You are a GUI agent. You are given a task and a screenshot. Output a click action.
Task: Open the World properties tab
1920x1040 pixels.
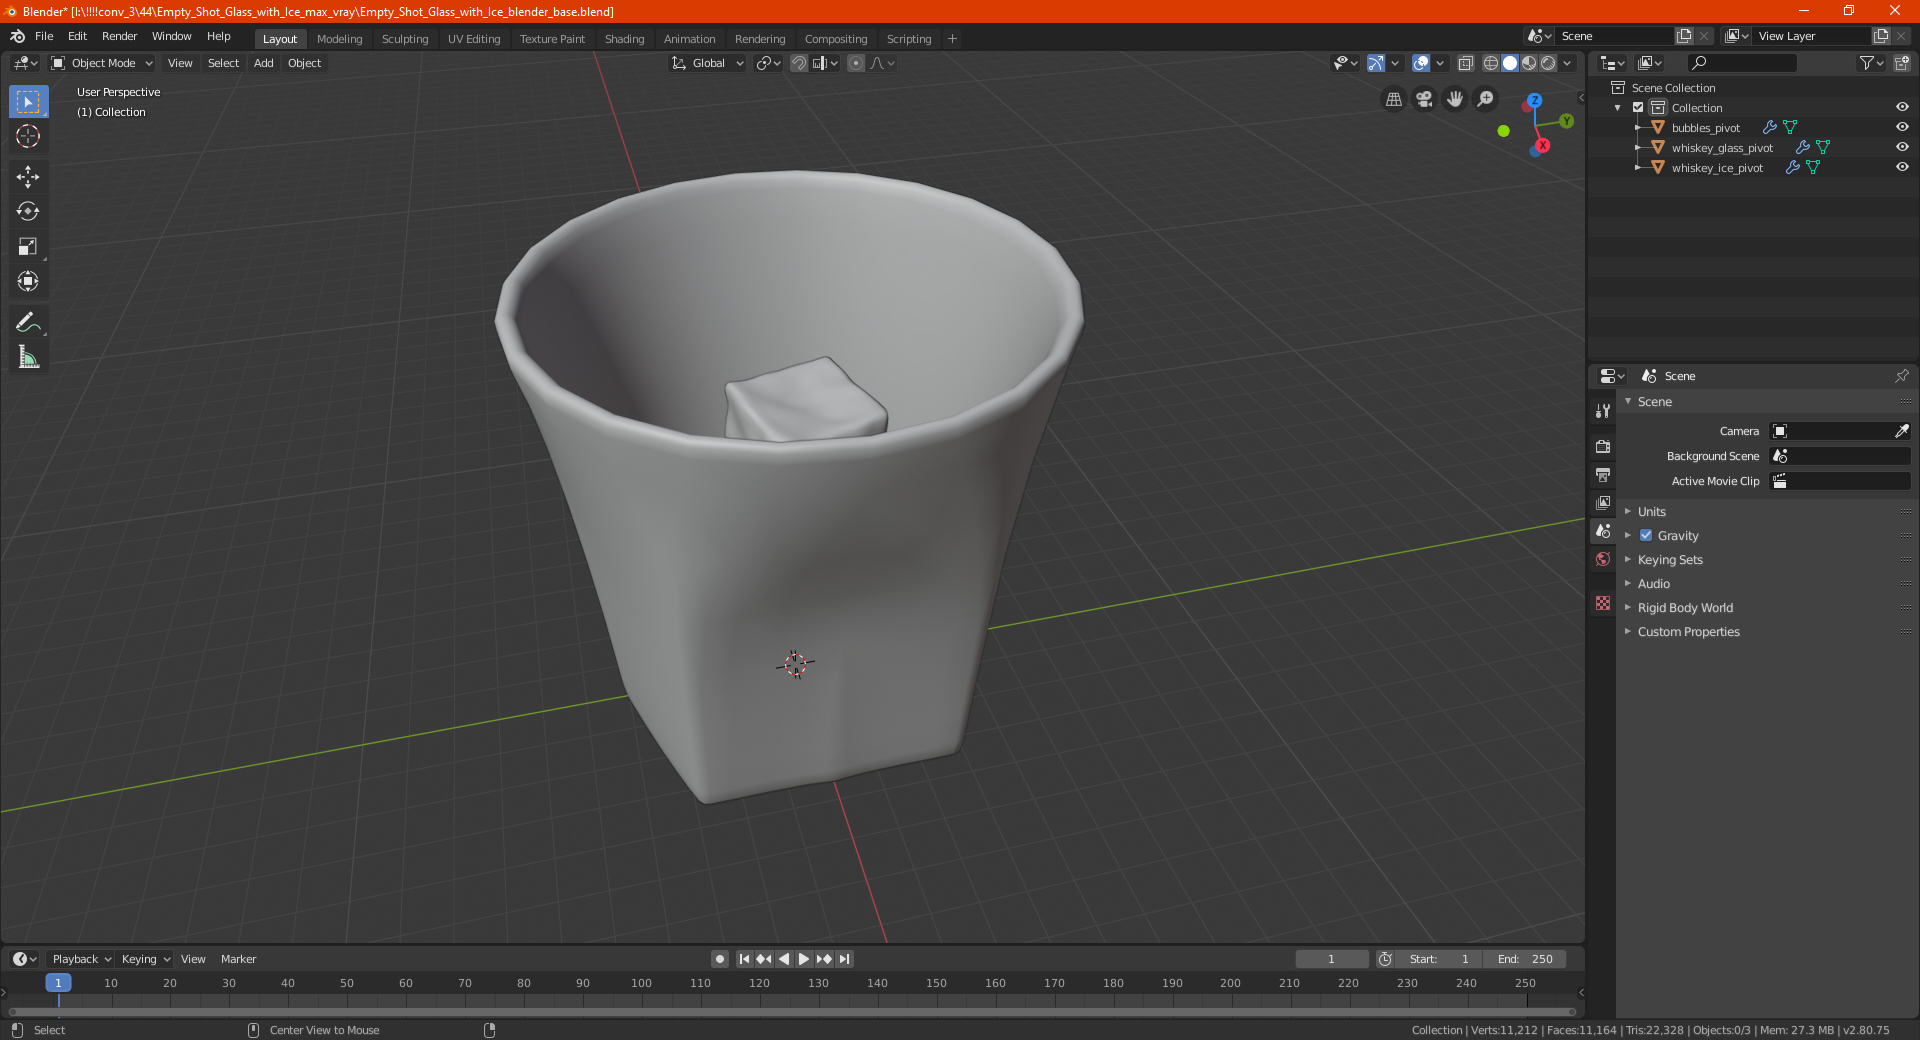click(1603, 559)
